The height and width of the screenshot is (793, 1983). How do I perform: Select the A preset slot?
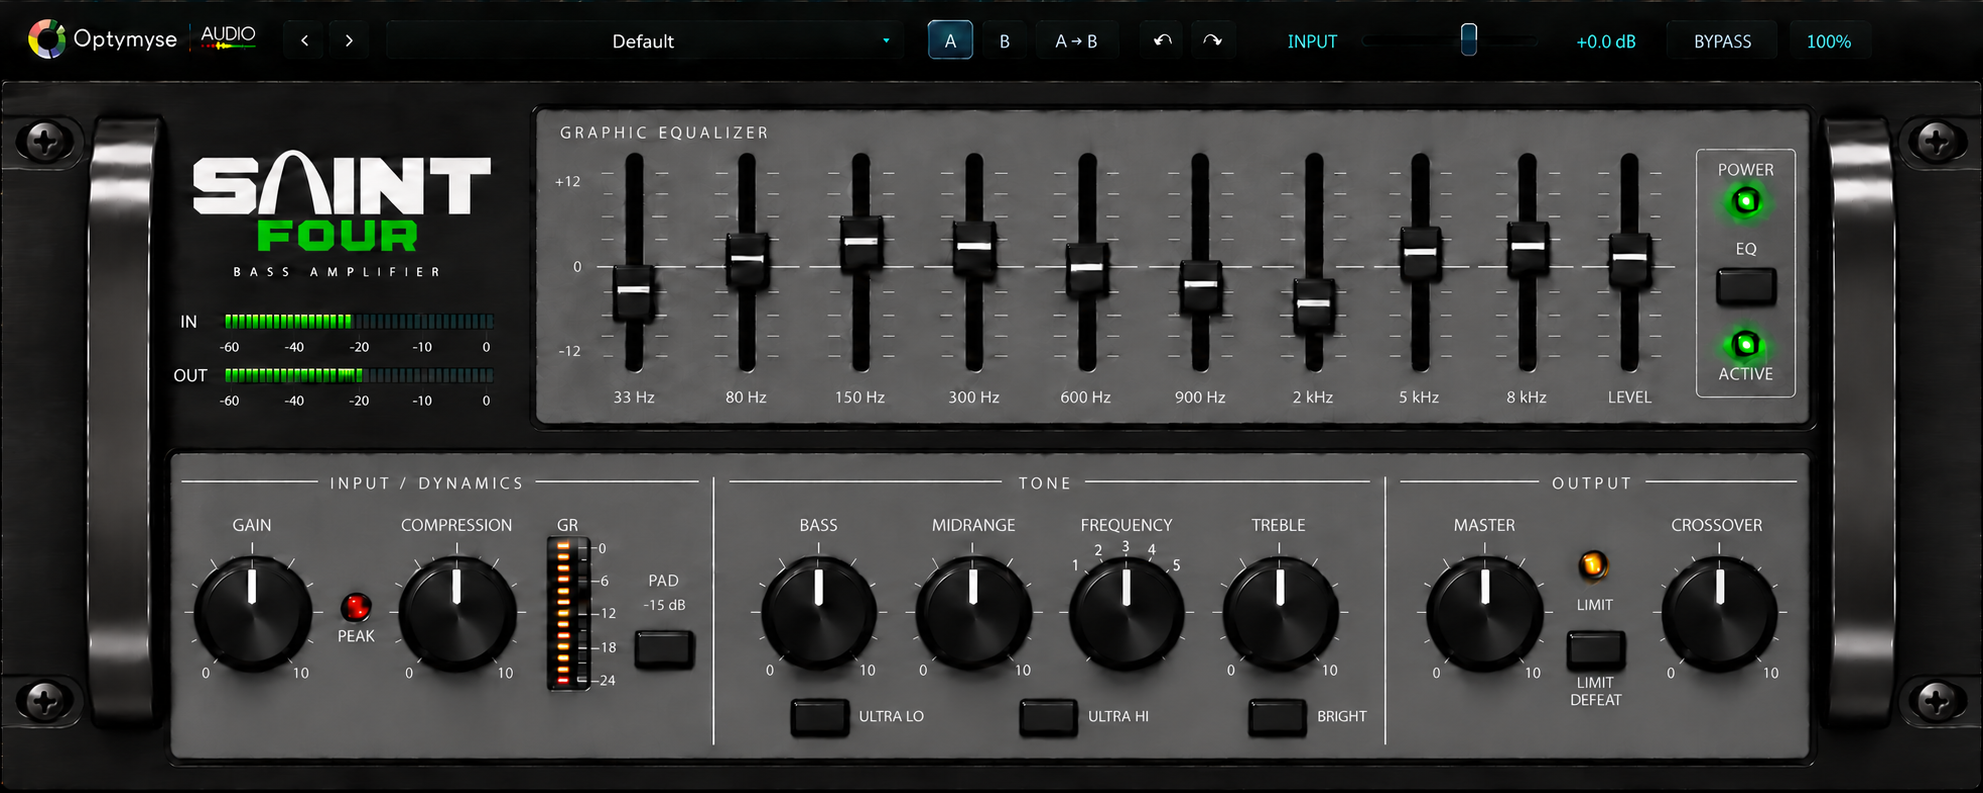pos(950,41)
